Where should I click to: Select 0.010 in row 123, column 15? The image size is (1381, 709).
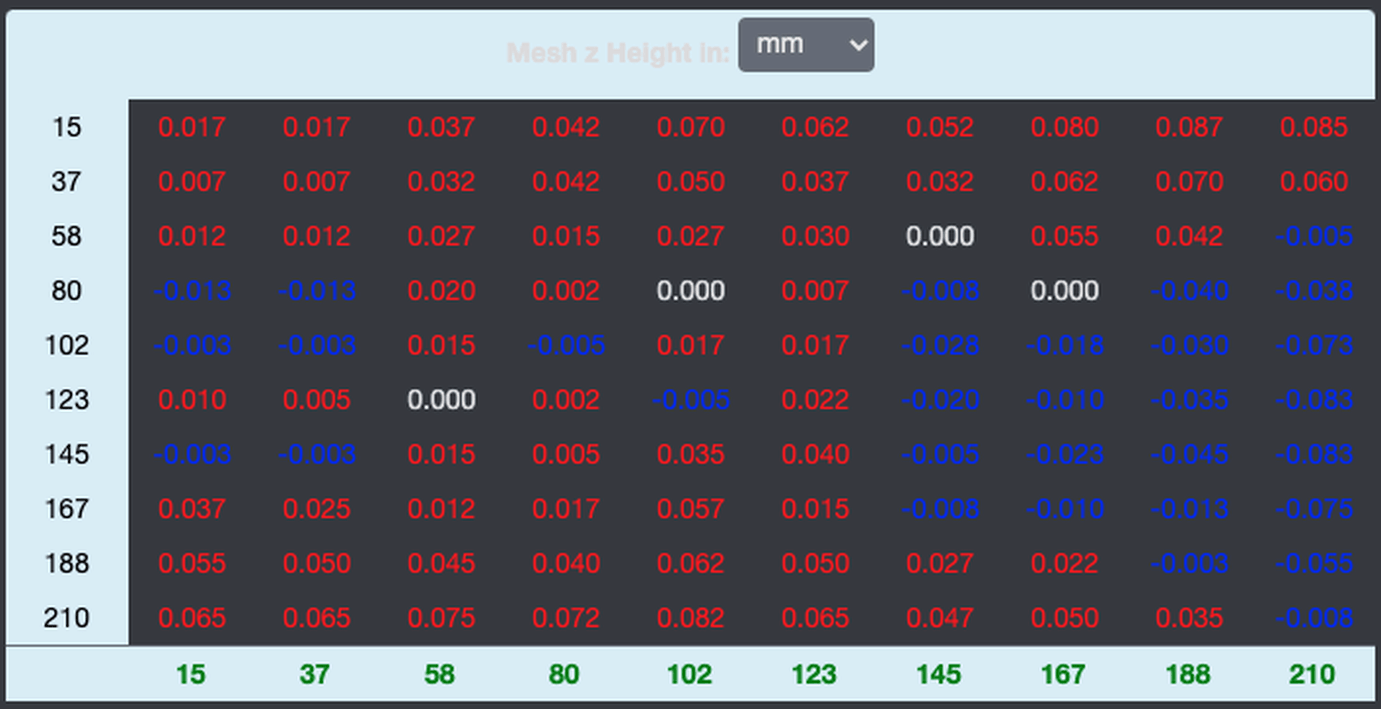[x=192, y=400]
